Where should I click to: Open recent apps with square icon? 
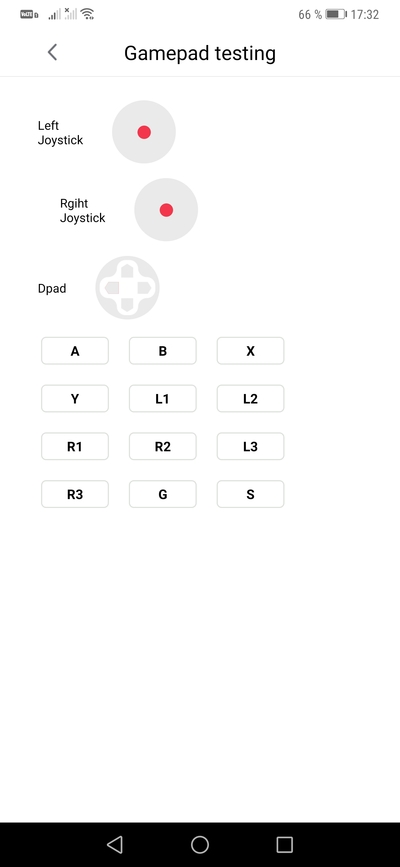coord(284,844)
